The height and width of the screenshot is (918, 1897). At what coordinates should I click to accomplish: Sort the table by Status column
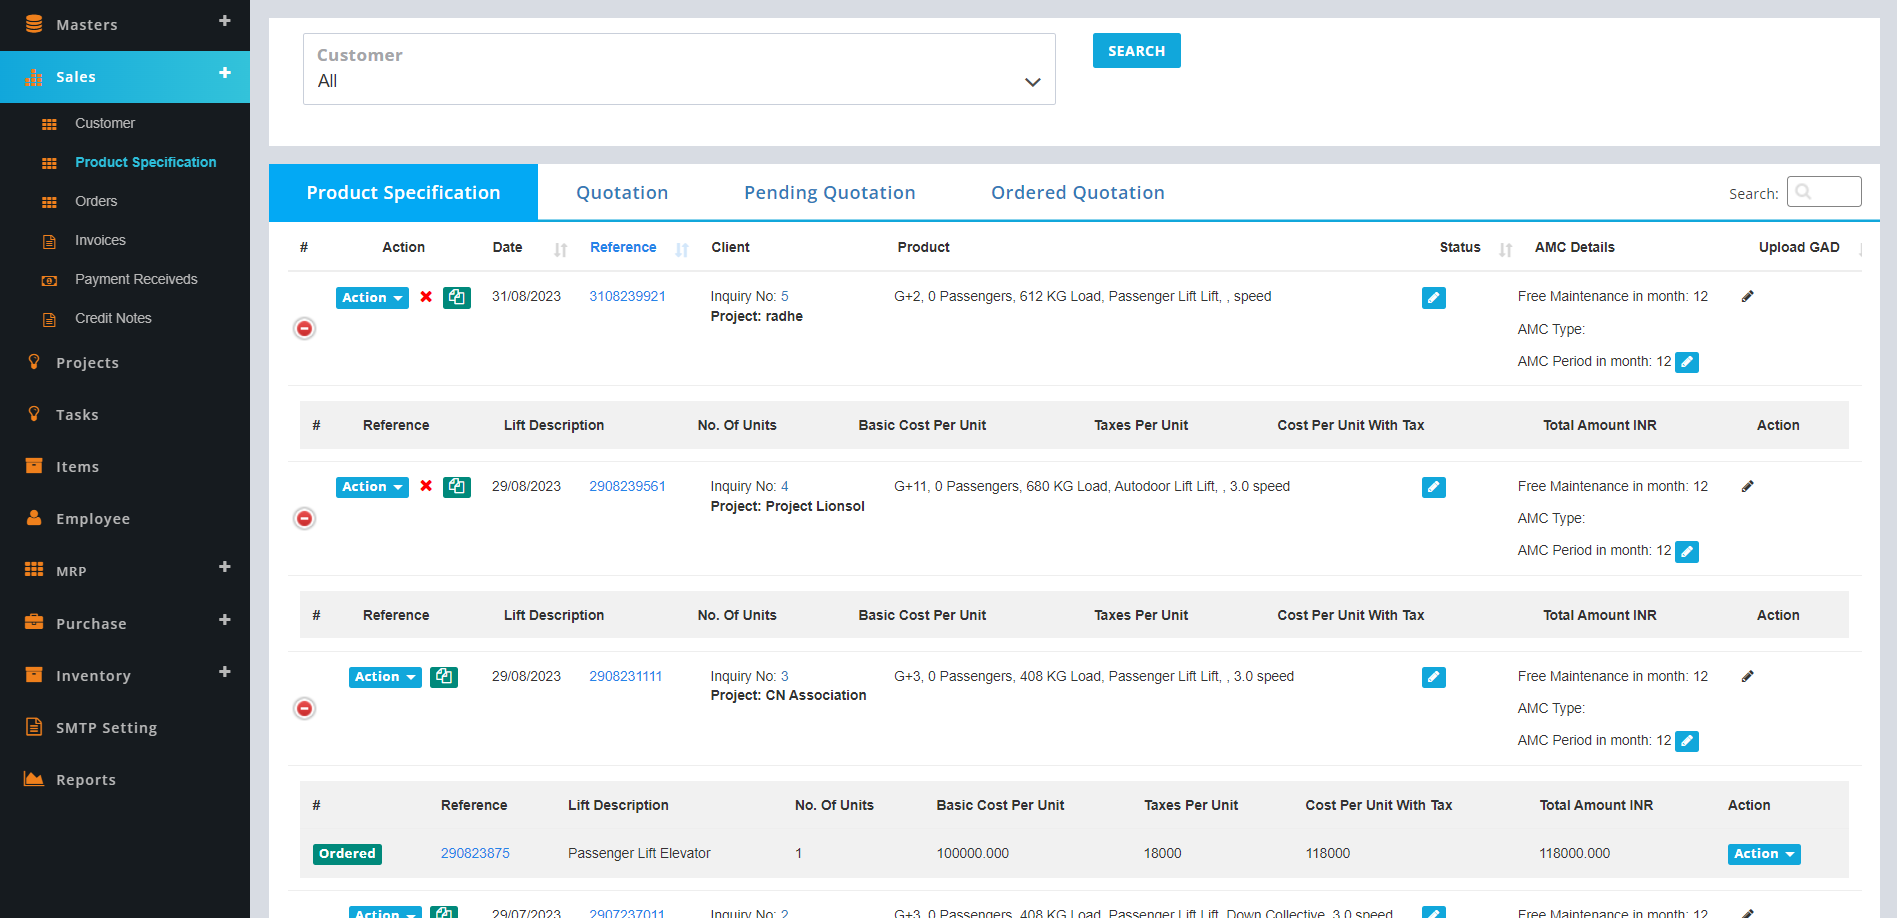click(x=1506, y=250)
